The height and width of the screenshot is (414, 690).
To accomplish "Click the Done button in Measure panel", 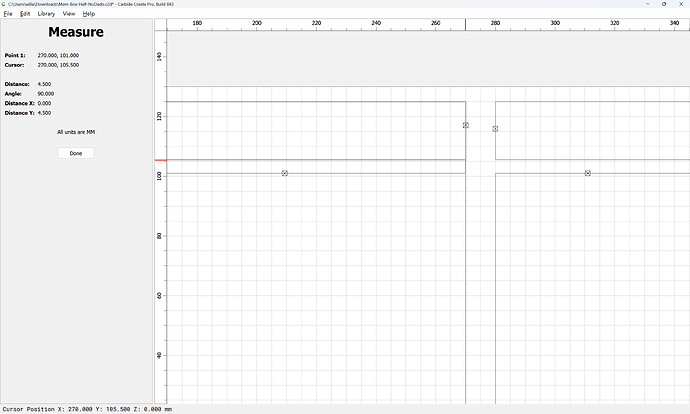I will 76,153.
